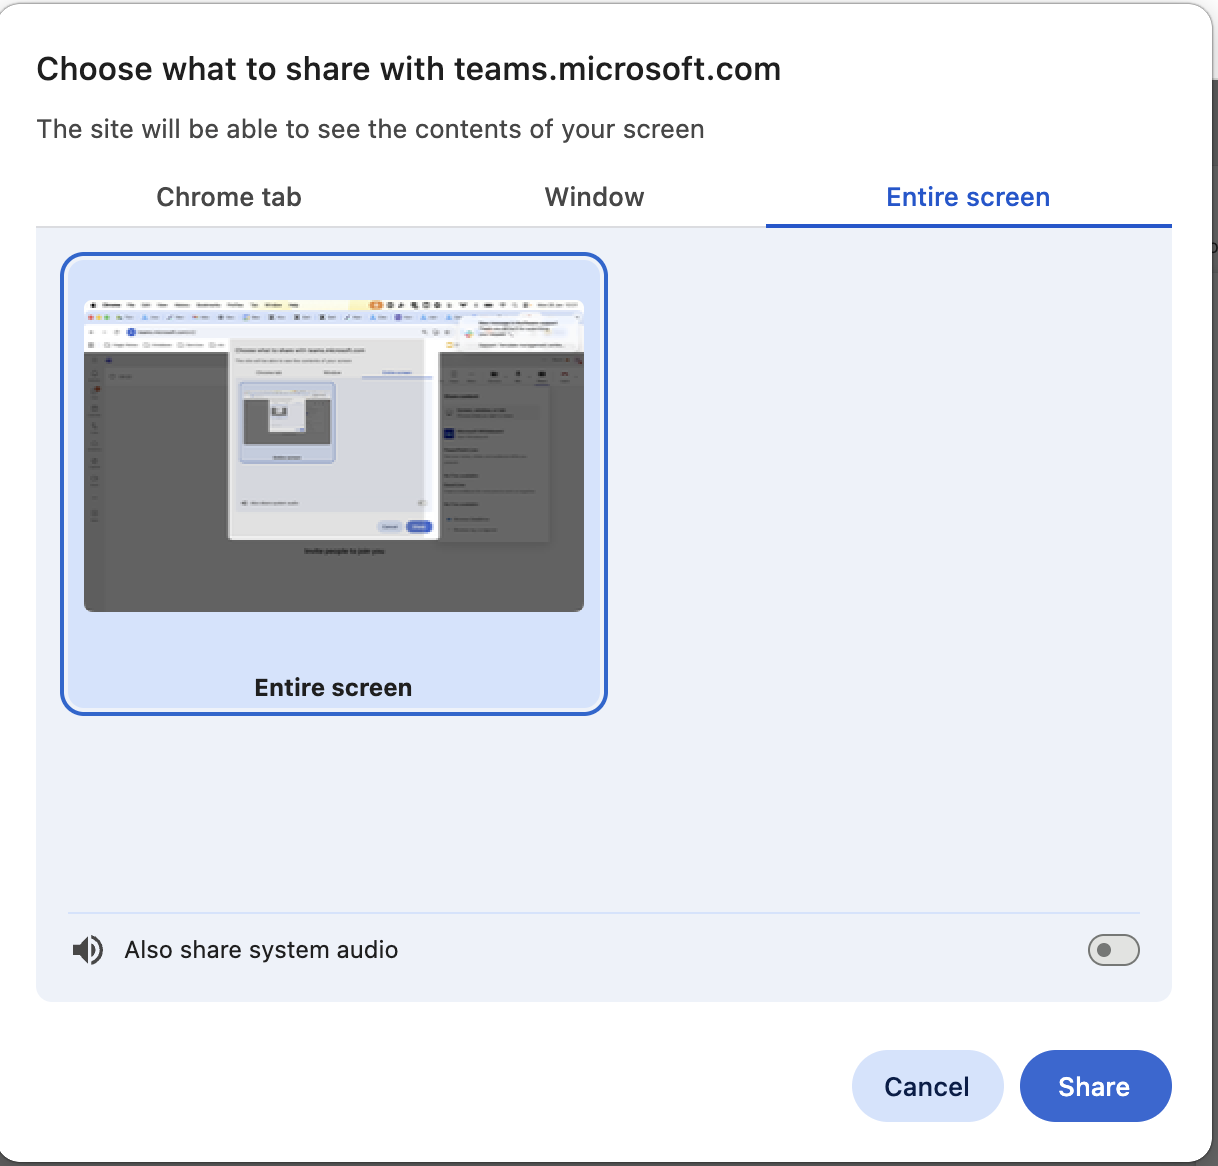
Task: Click the Apple menu icon inside the screen preview
Action: tap(94, 305)
